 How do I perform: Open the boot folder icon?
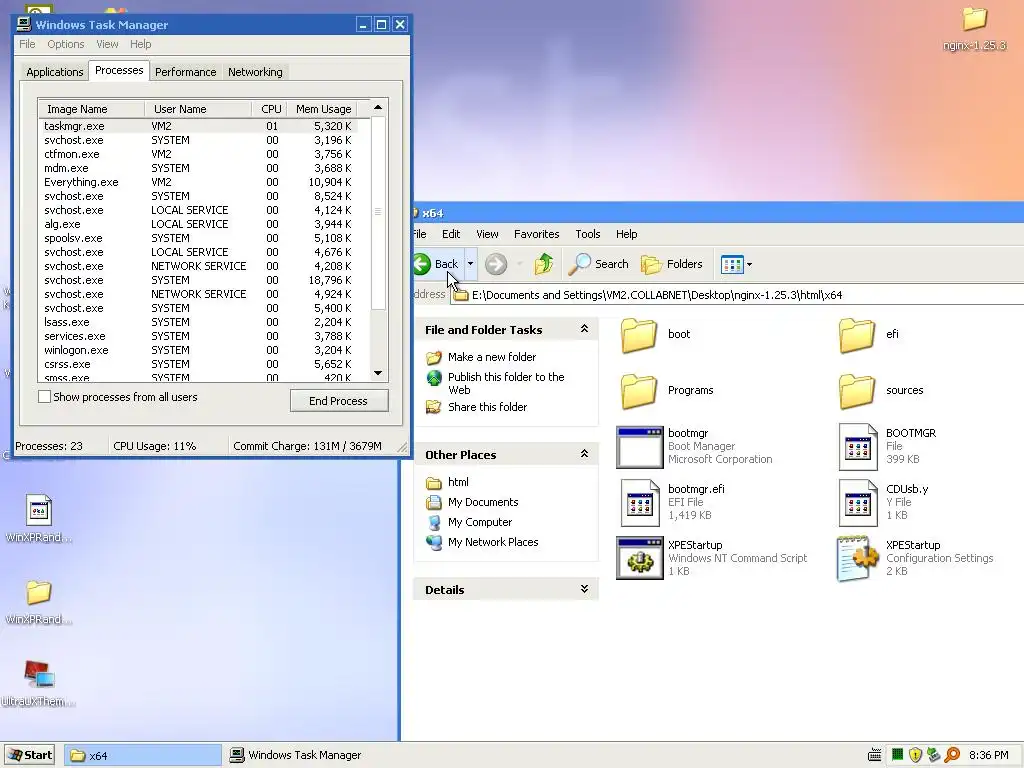coord(639,335)
